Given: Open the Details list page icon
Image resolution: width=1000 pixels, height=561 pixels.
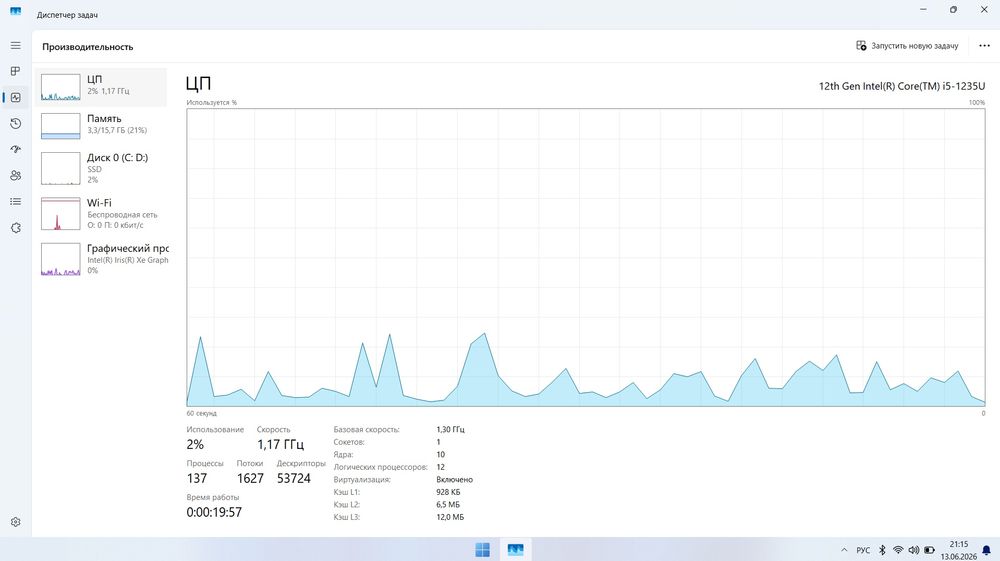Looking at the screenshot, I should coord(15,201).
